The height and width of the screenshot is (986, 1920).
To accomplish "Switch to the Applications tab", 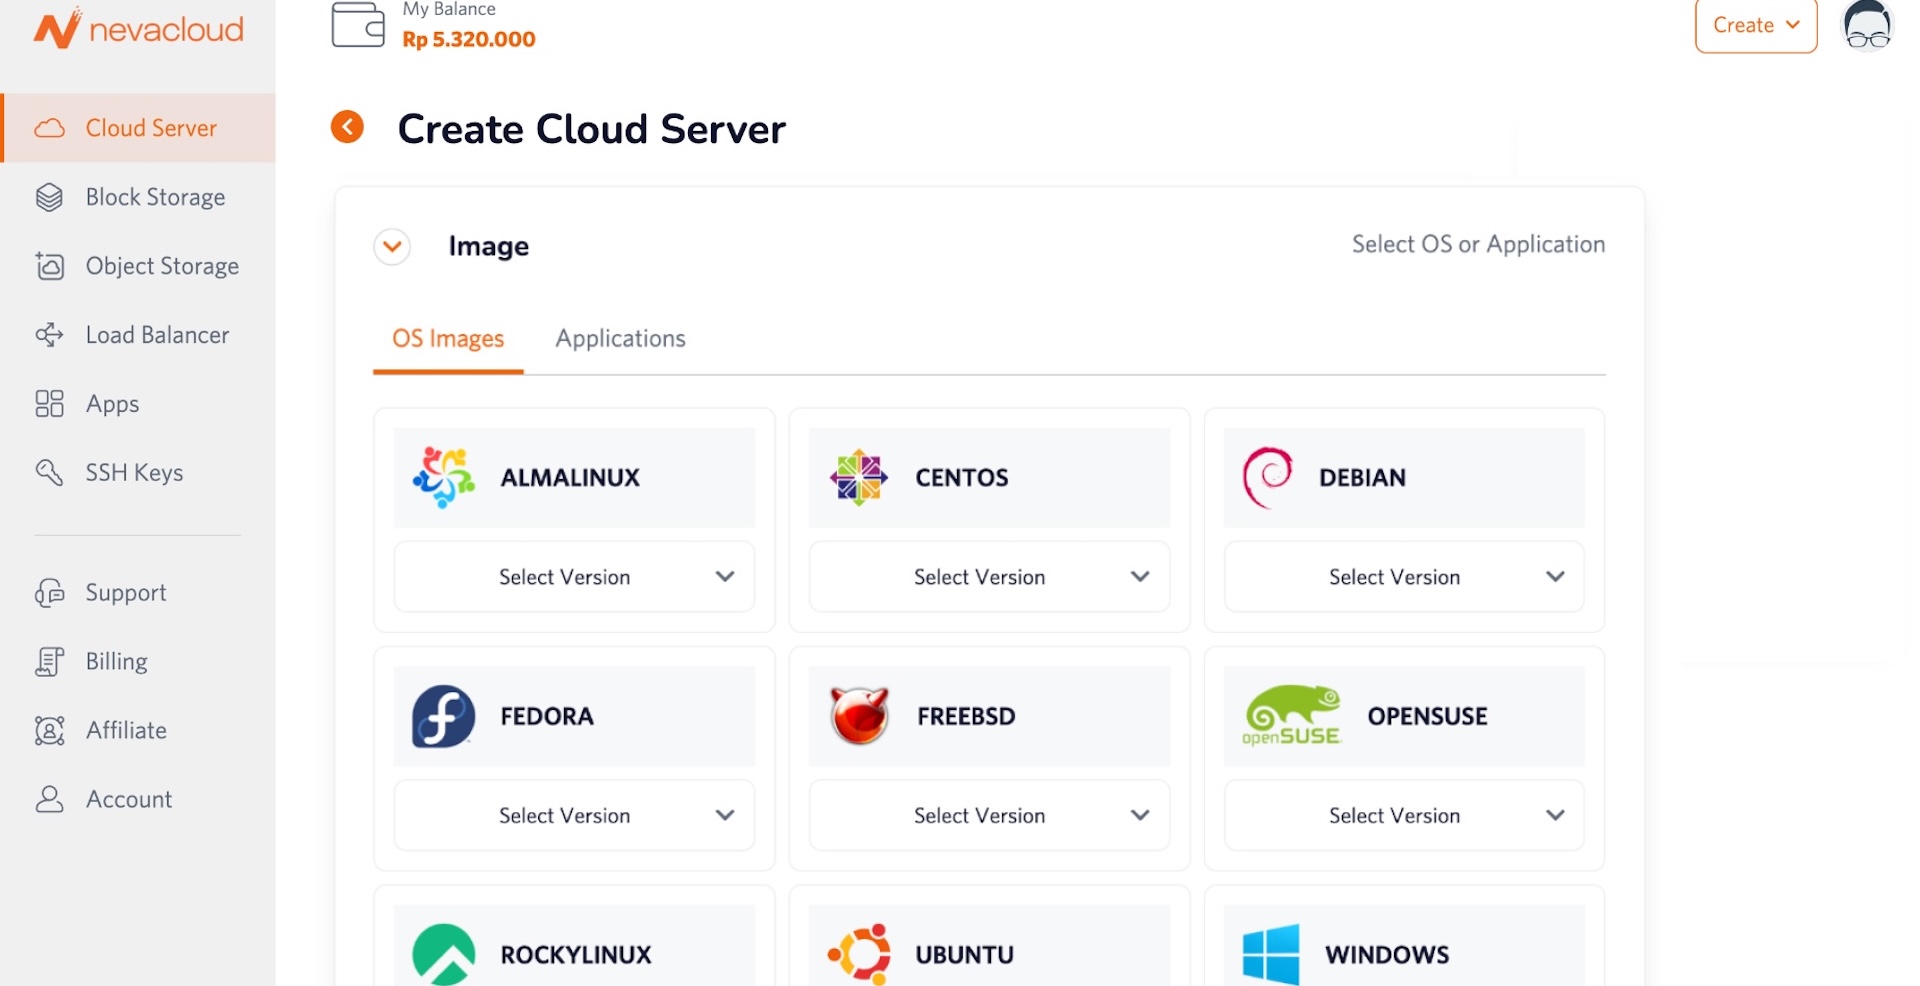I will pyautogui.click(x=620, y=338).
